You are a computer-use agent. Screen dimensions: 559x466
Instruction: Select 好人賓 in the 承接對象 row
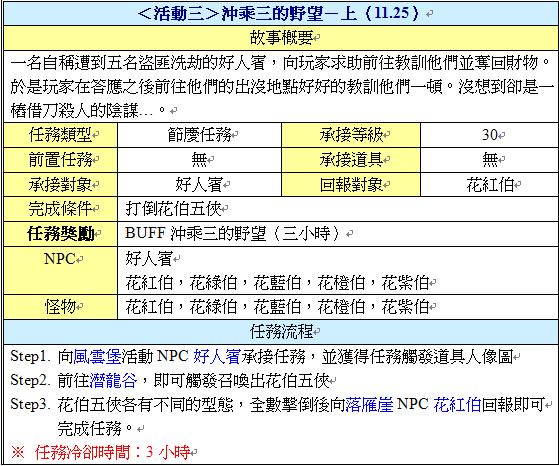(x=199, y=185)
